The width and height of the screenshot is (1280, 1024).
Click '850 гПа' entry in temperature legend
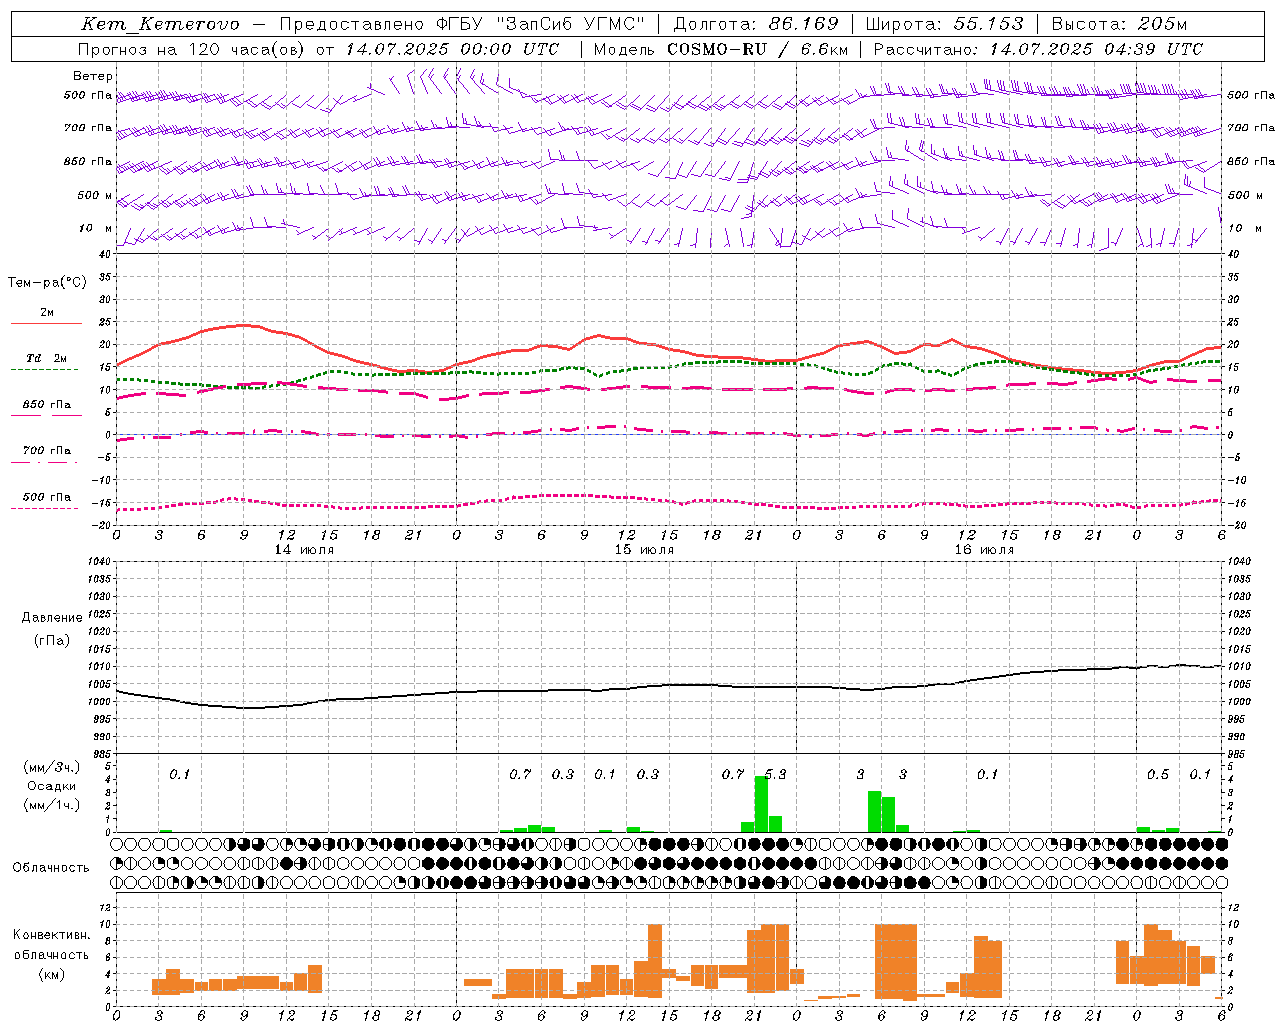pyautogui.click(x=47, y=405)
